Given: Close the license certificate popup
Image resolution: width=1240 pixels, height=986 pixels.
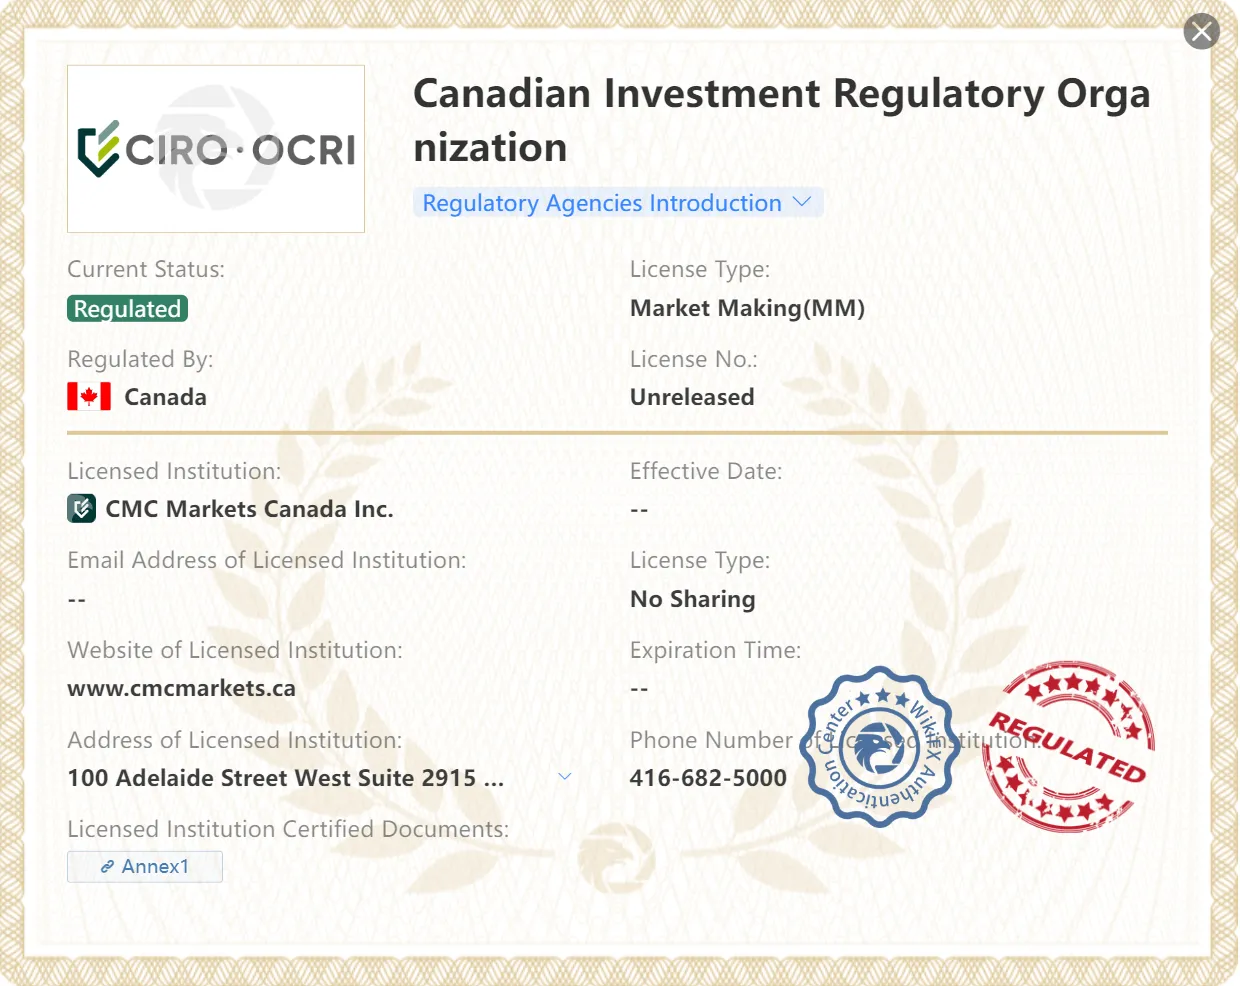Looking at the screenshot, I should tap(1201, 32).
